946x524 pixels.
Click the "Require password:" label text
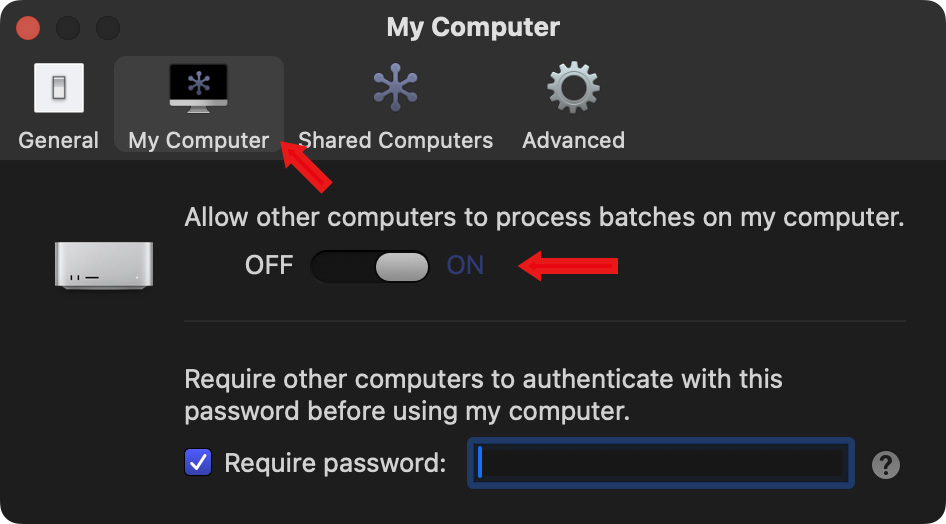click(x=335, y=463)
